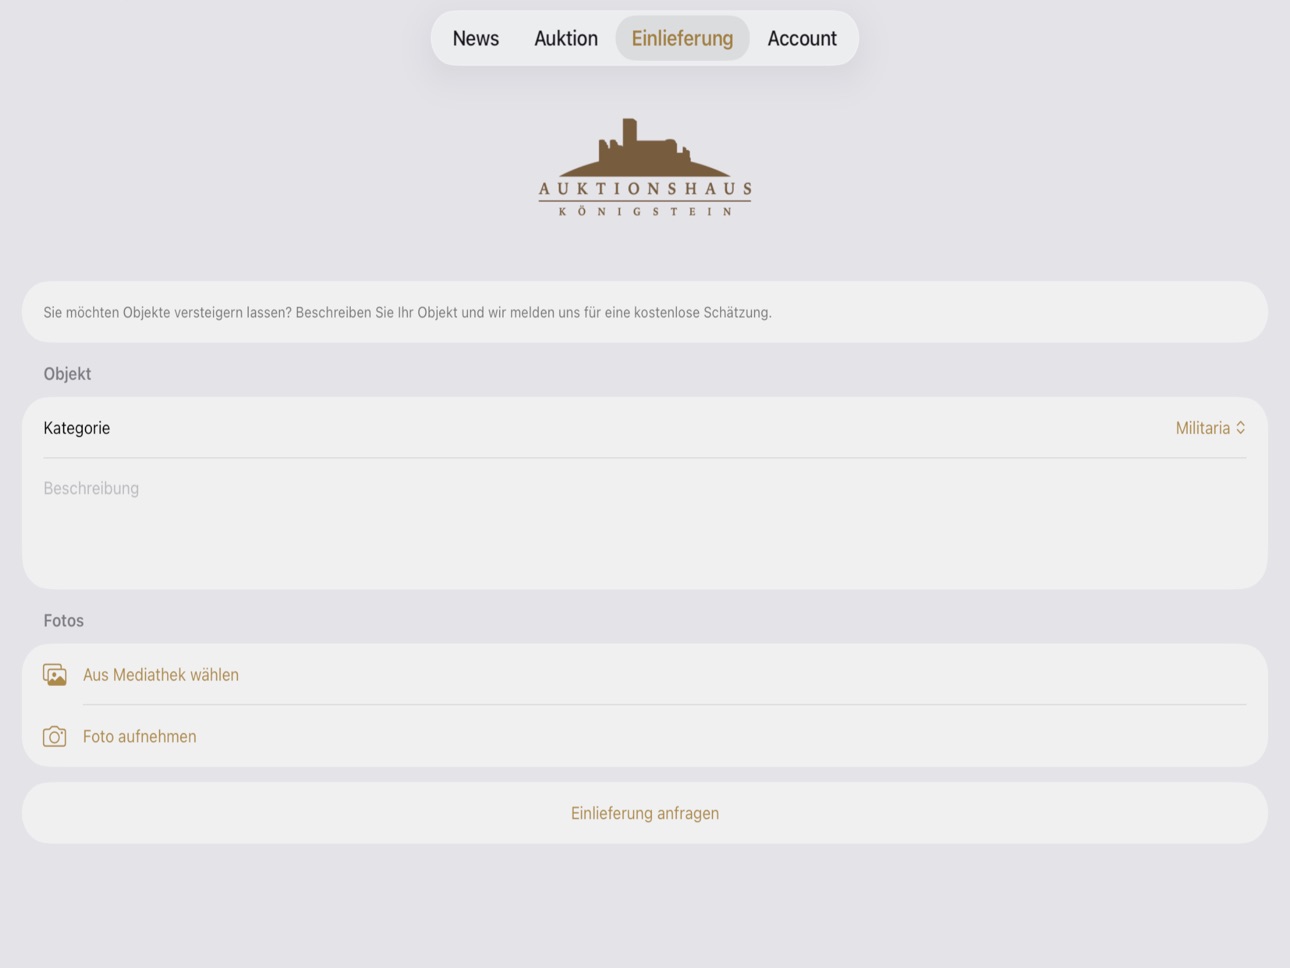This screenshot has height=968, width=1290.
Task: Click the media library photo icon
Action: (55, 675)
